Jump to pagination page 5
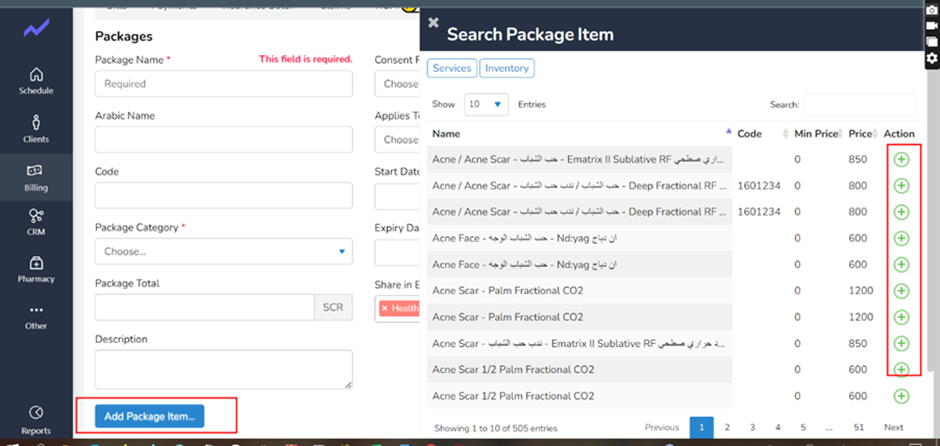 point(803,427)
